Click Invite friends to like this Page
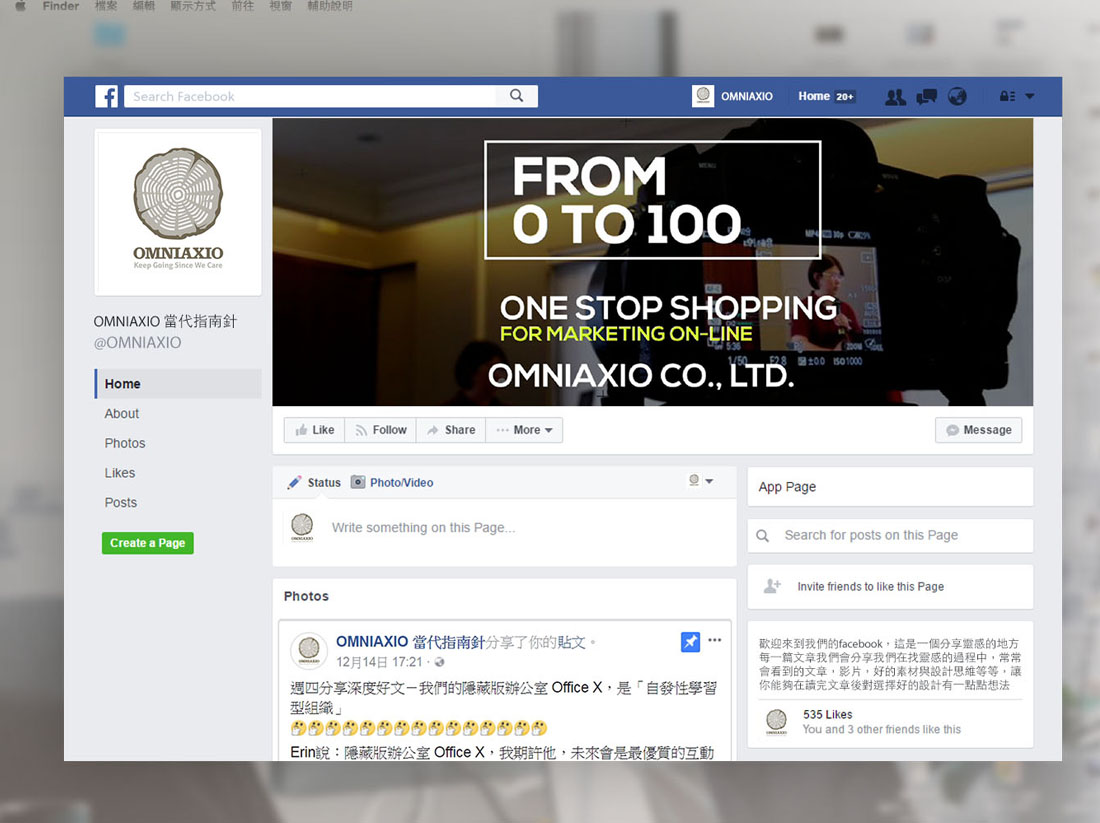Viewport: 1100px width, 823px height. point(871,587)
